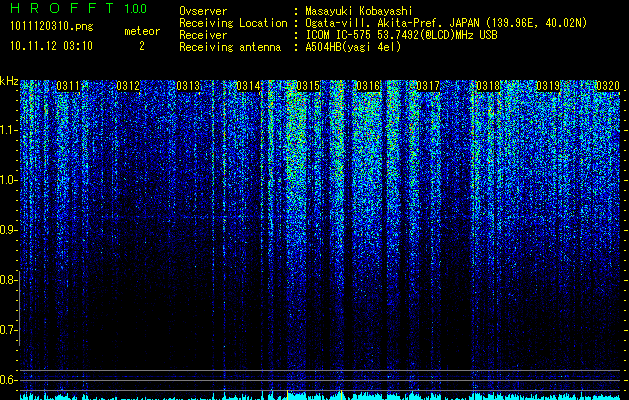This screenshot has width=629, height=400.
Task: Click the 0320 time marker
Action: coord(608,86)
